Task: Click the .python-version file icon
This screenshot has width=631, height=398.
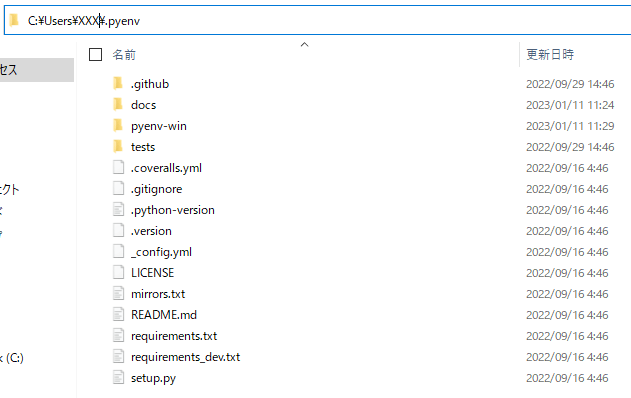Action: coord(118,209)
